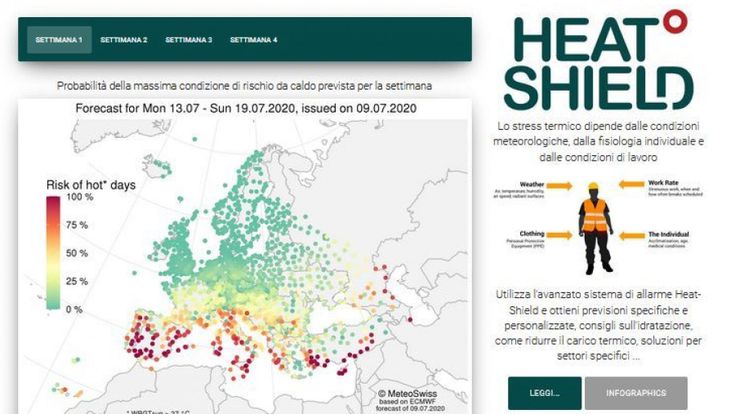Viewport: 735px width, 414px height.
Task: Click the 'Weather' label in diagram
Action: coord(532,184)
